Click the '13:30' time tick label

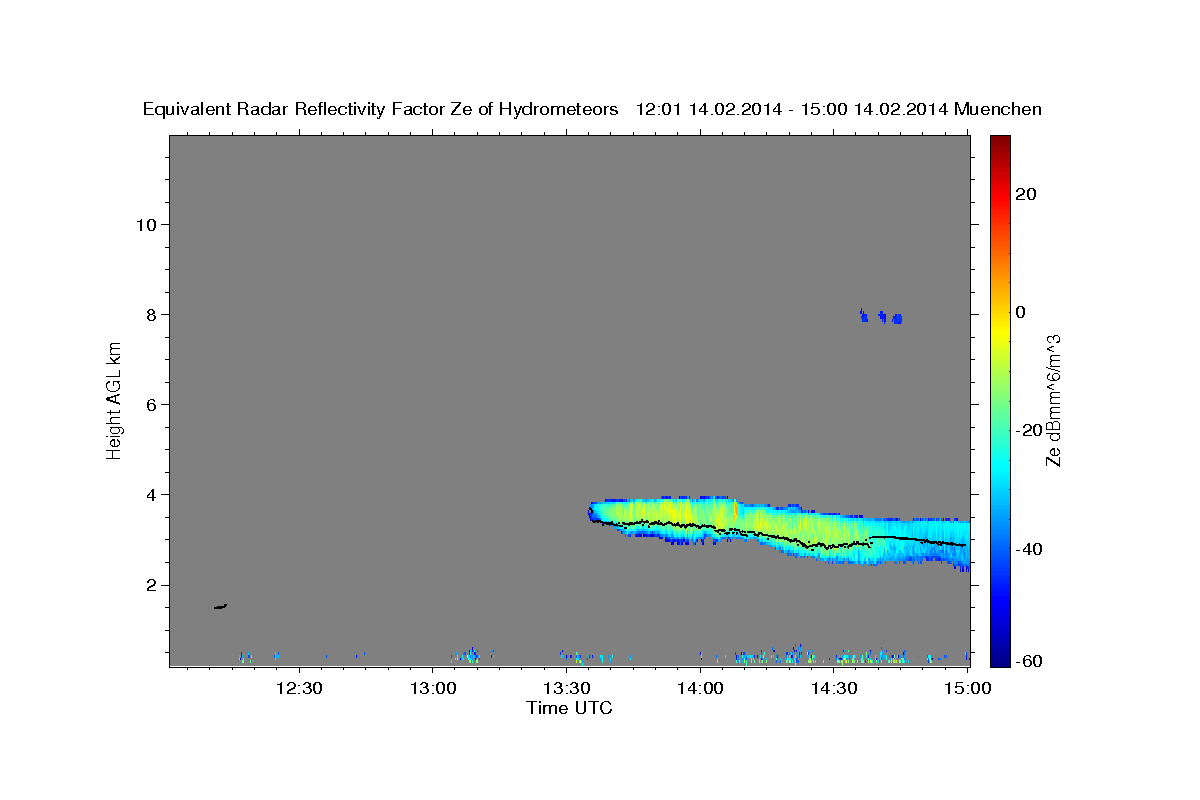click(567, 689)
